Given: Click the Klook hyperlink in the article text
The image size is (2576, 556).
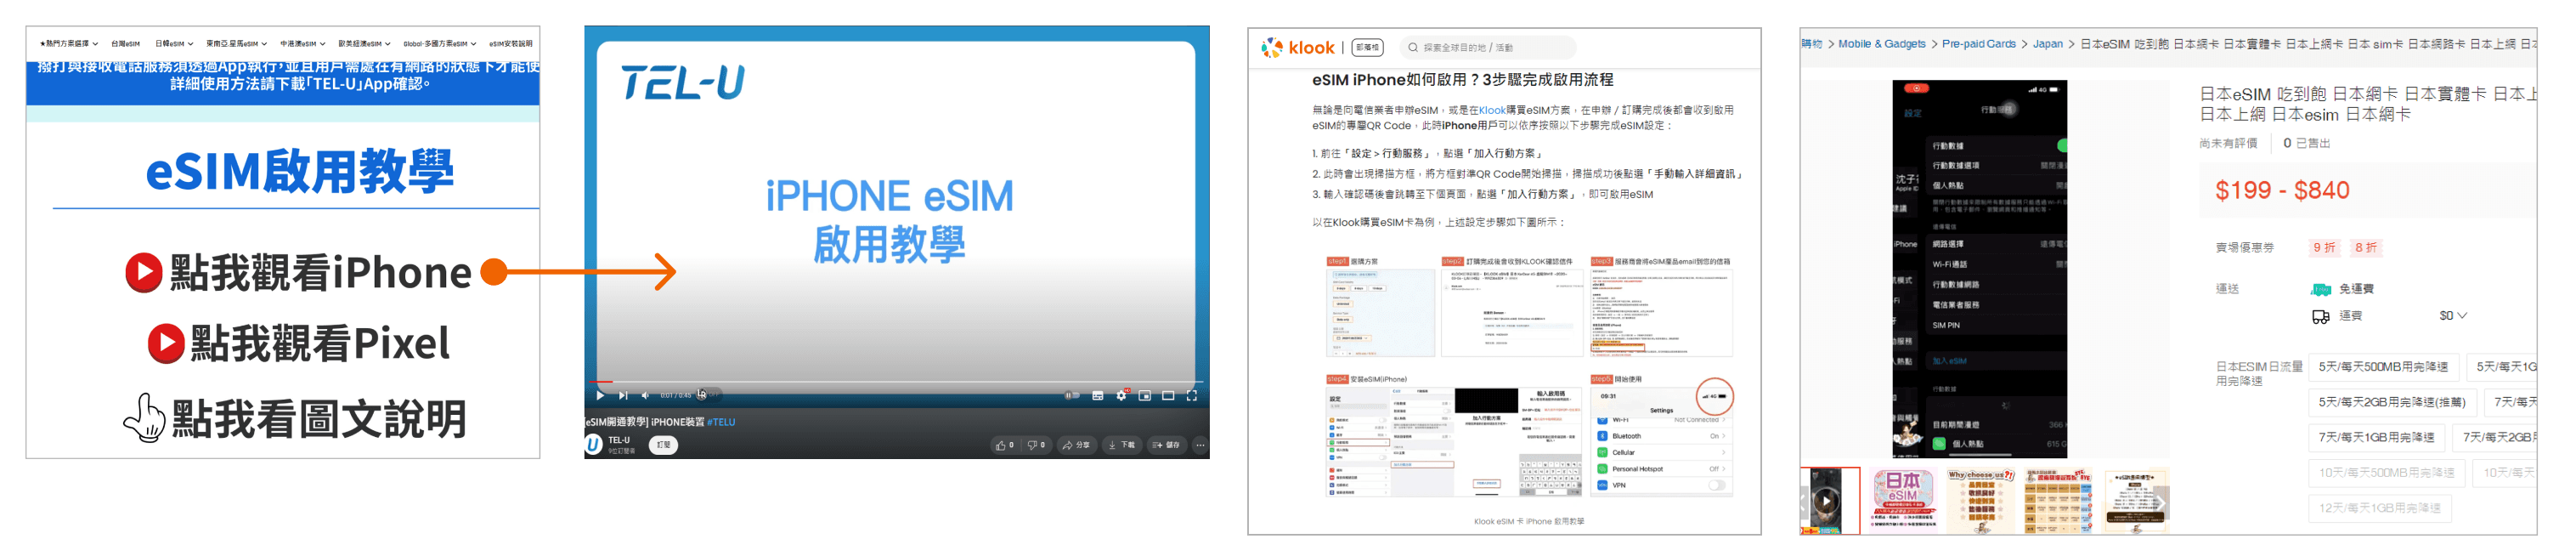Looking at the screenshot, I should tap(1492, 110).
